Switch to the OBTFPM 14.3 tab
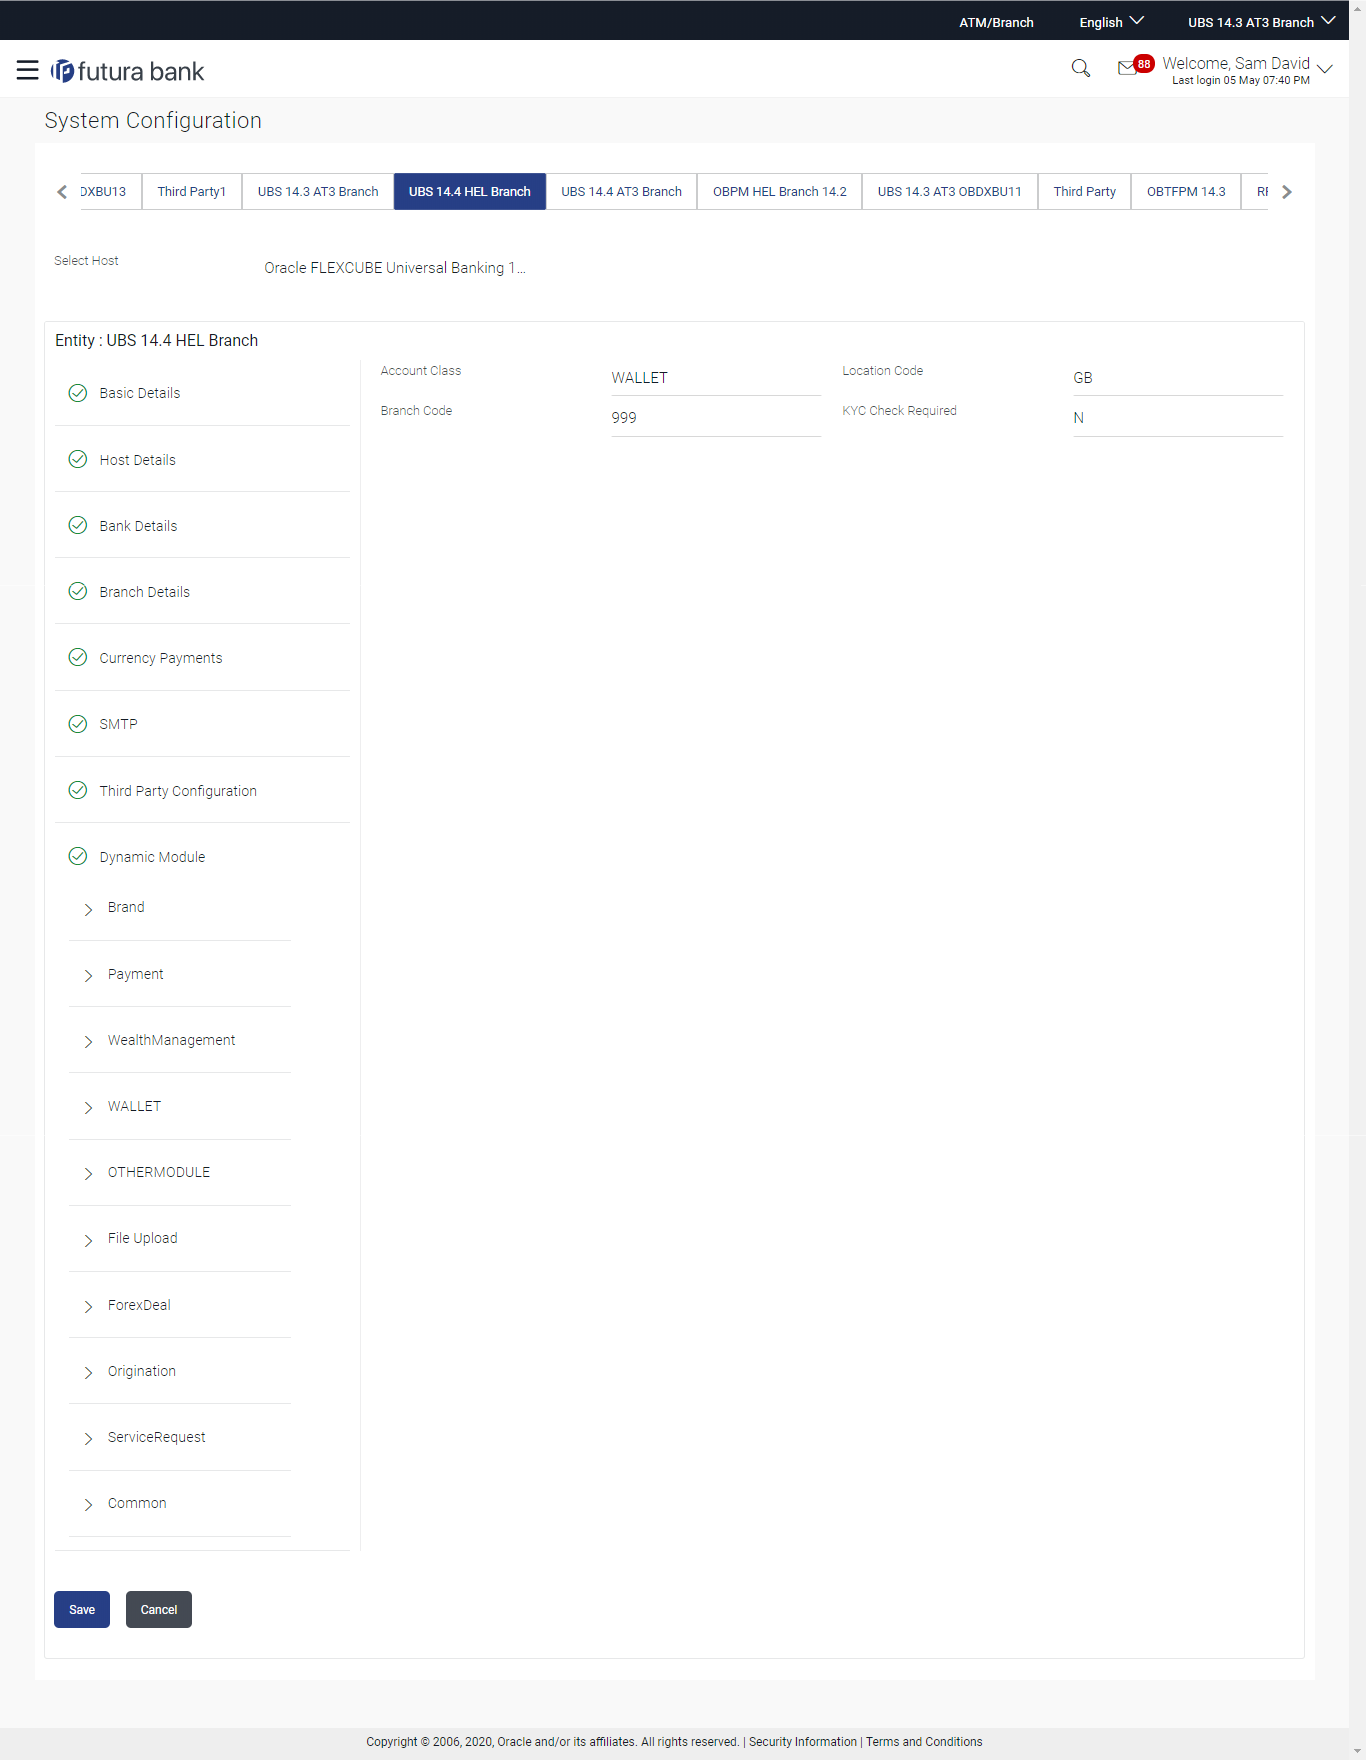1366x1760 pixels. click(1186, 191)
